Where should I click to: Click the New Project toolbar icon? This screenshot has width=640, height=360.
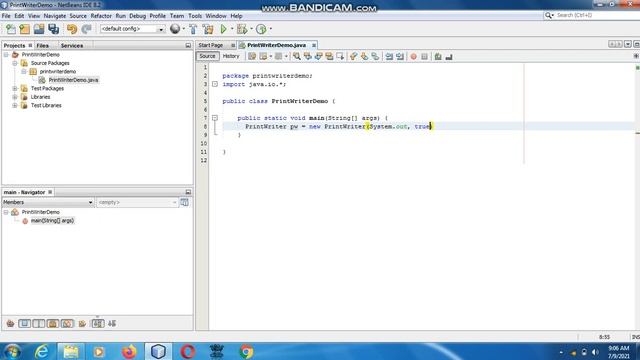(x=24, y=29)
